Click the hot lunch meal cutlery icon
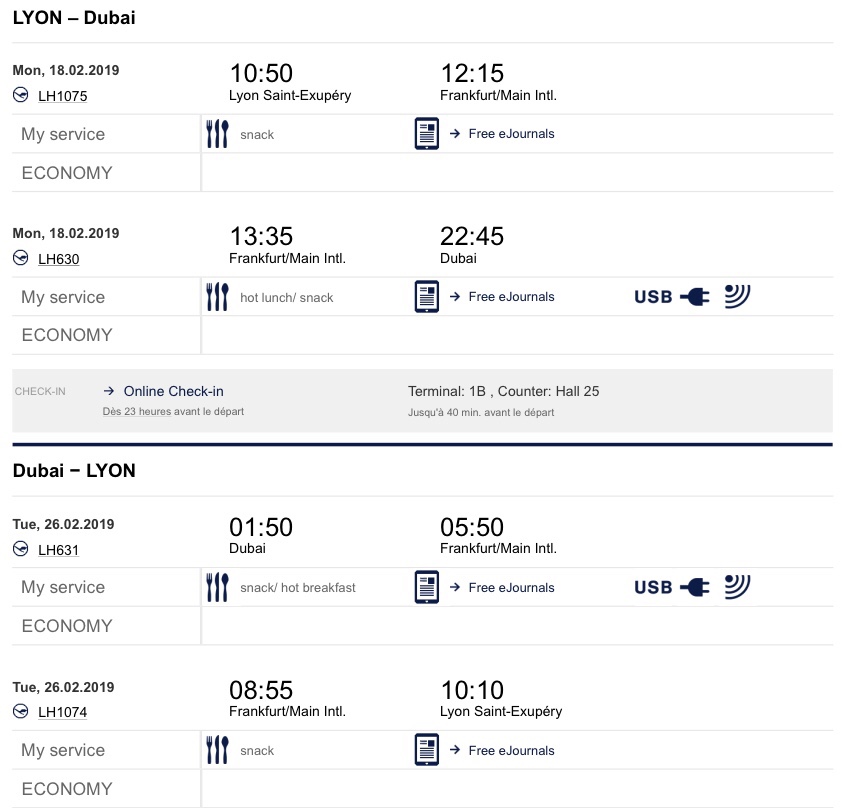The image size is (852, 808). [x=217, y=297]
